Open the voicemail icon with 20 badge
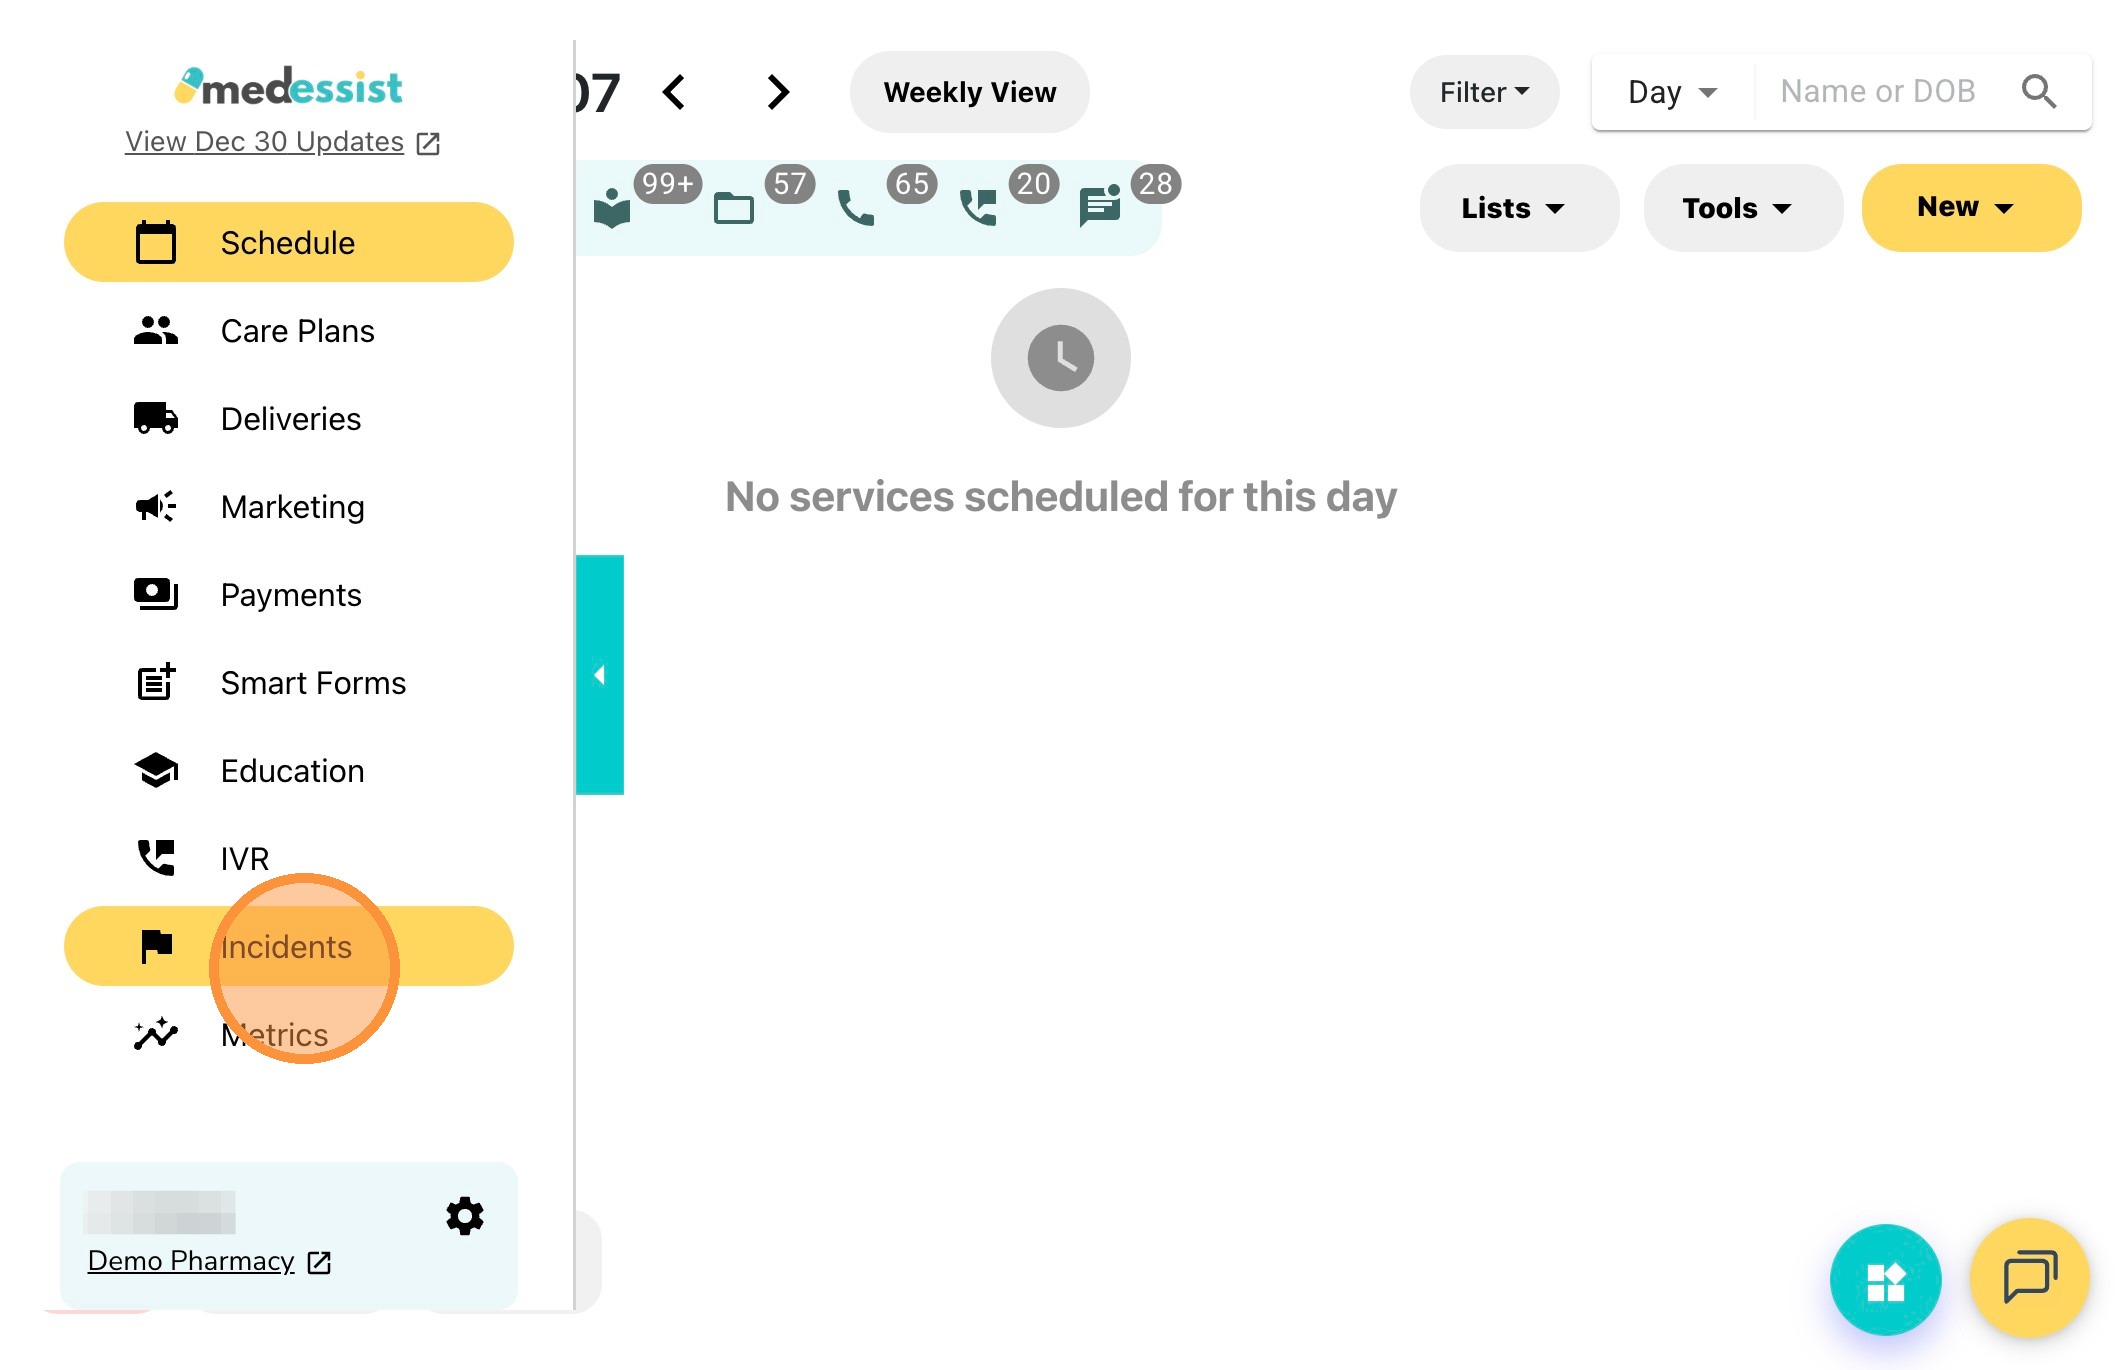This screenshot has height=1370, width=2122. pyautogui.click(x=978, y=207)
